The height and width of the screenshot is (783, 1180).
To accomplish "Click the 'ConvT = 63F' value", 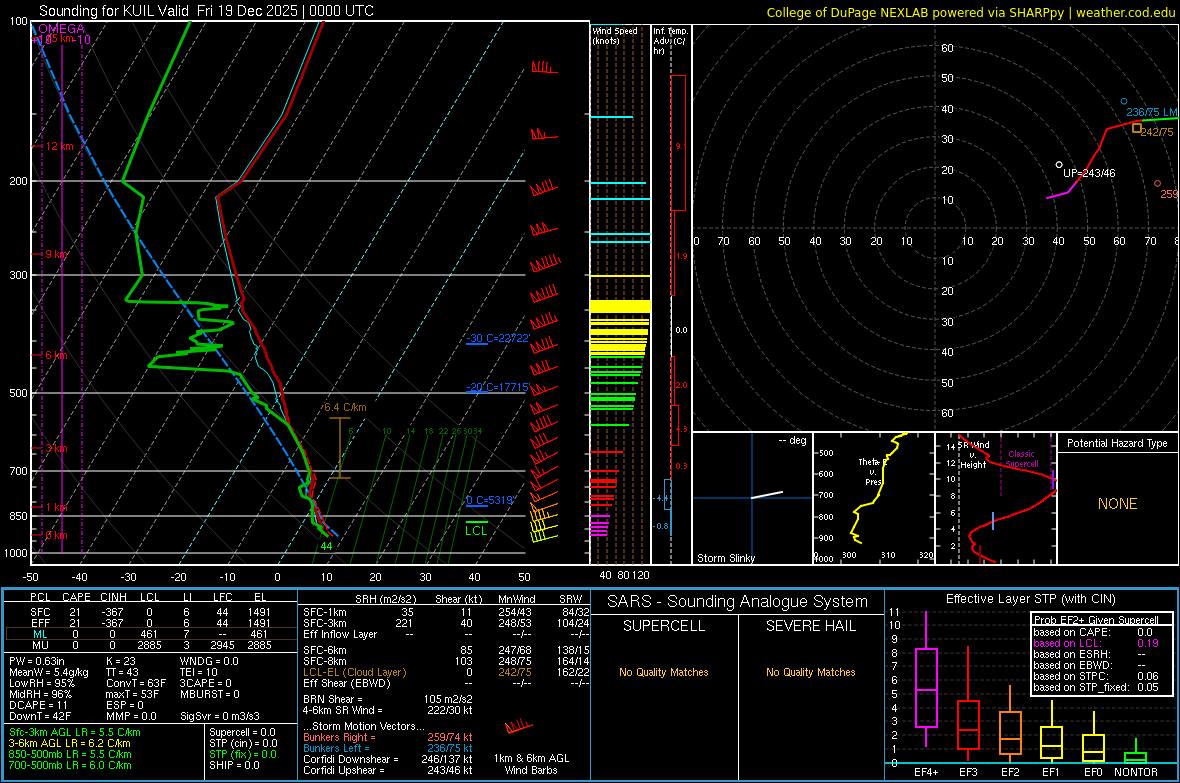I will [136, 683].
